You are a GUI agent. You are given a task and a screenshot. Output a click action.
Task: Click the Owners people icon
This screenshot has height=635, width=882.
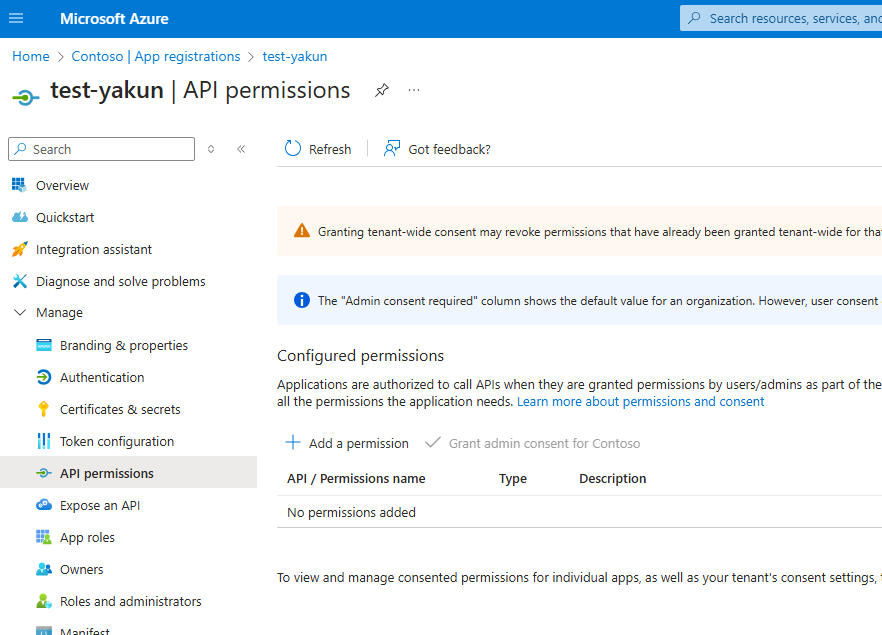tap(44, 569)
